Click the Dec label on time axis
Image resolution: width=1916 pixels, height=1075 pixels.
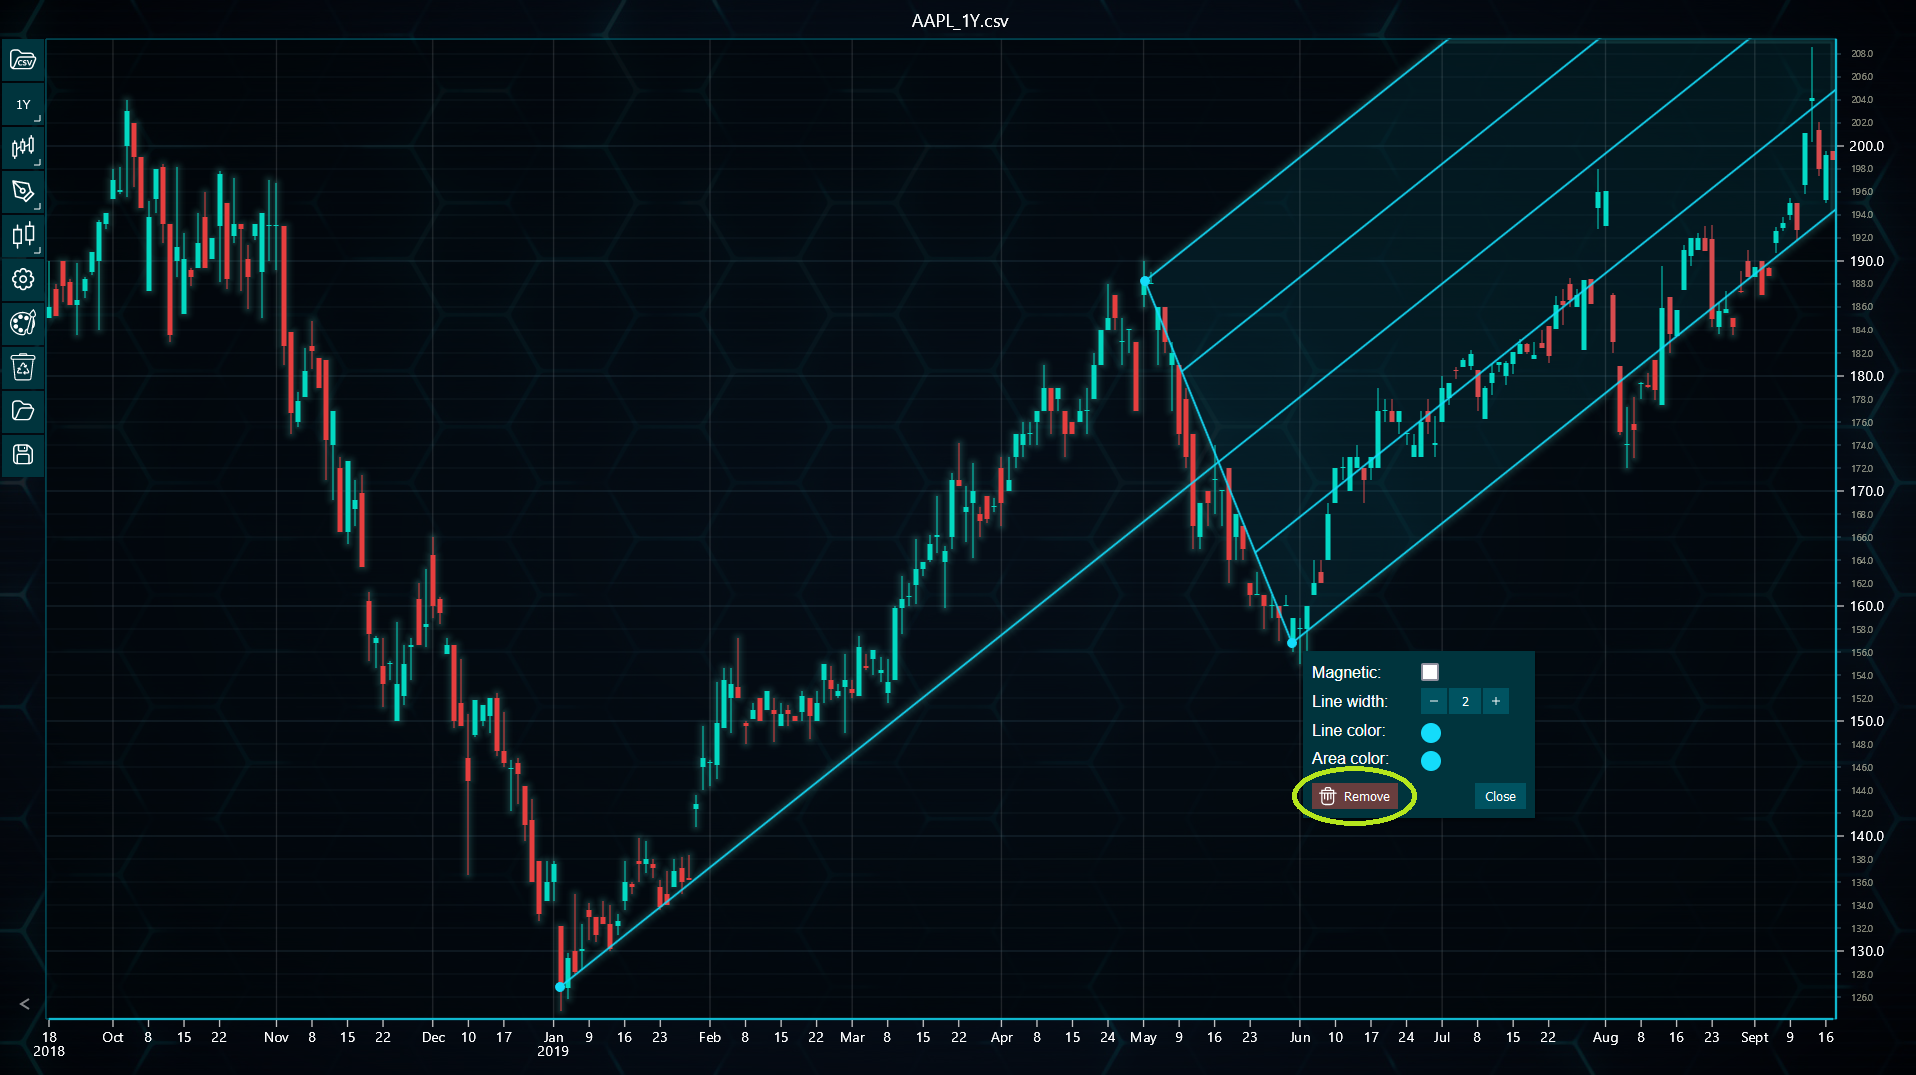[433, 1037]
